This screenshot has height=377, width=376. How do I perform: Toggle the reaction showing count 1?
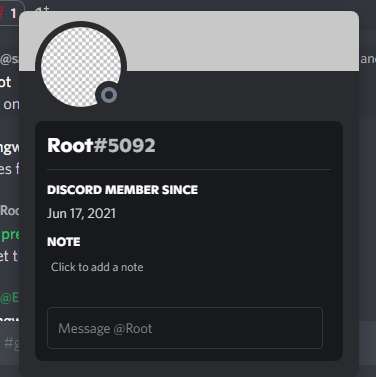click(9, 13)
